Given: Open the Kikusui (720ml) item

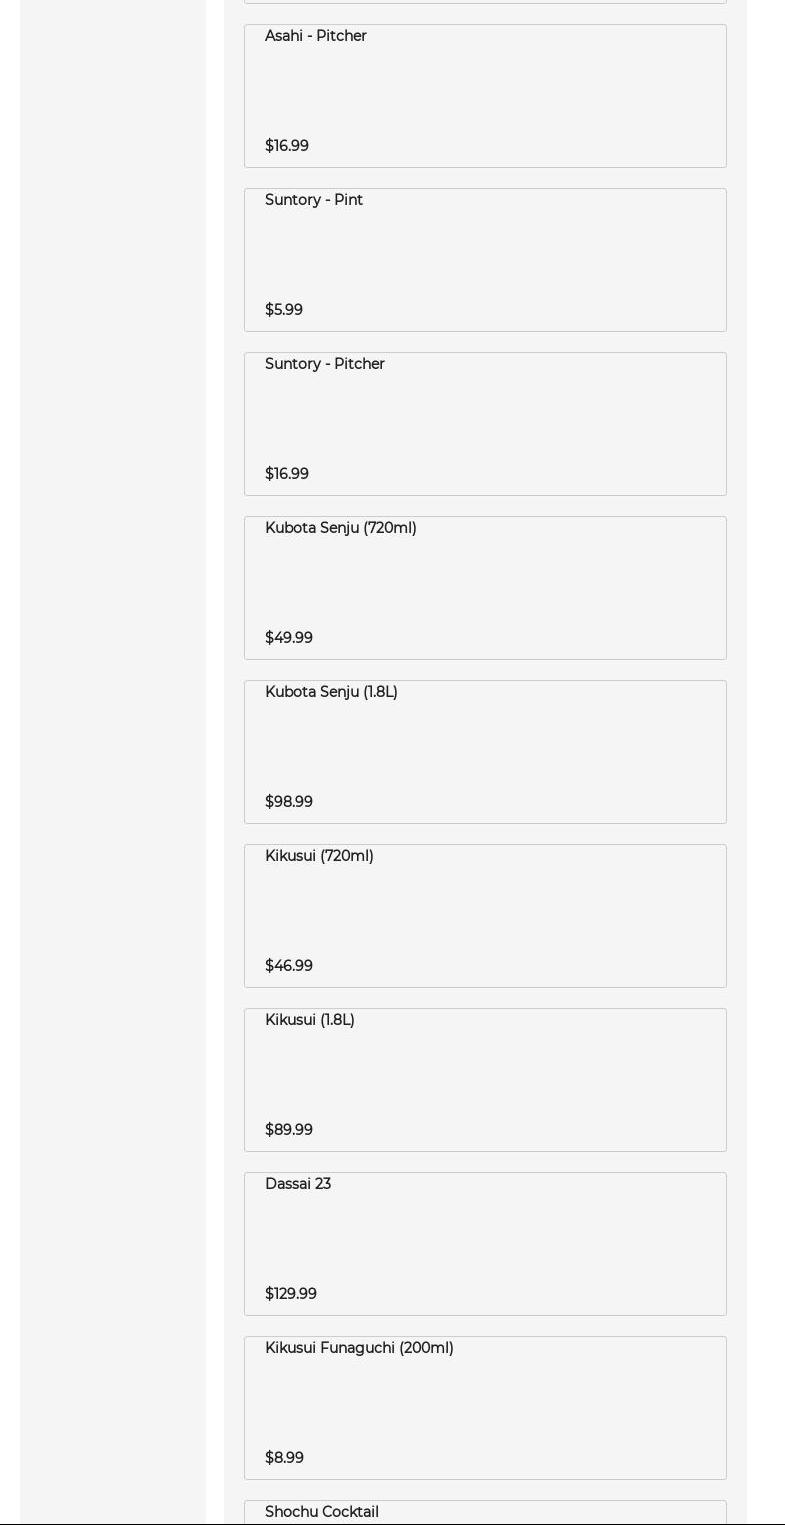Looking at the screenshot, I should pos(485,915).
